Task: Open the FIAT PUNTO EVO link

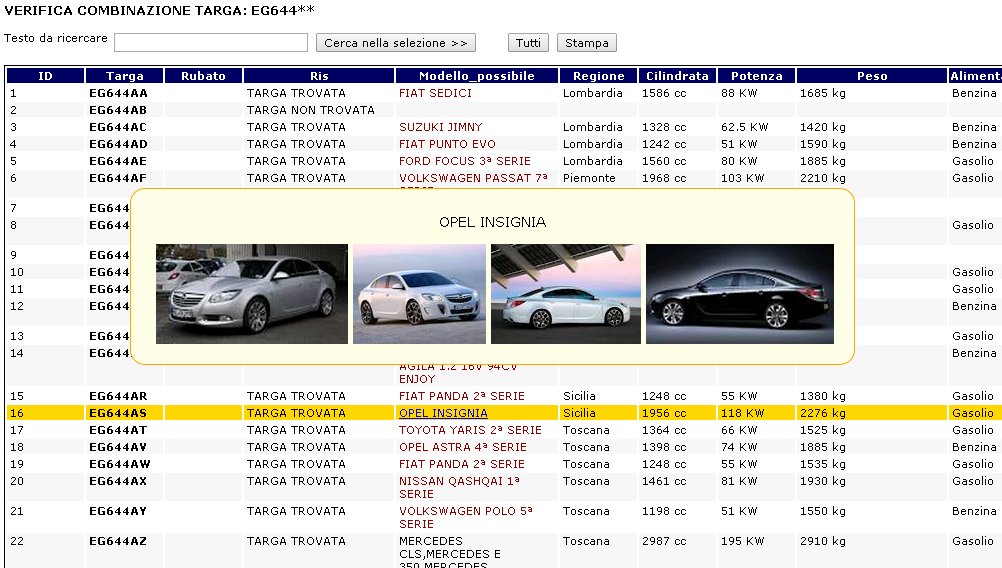Action: [x=447, y=144]
